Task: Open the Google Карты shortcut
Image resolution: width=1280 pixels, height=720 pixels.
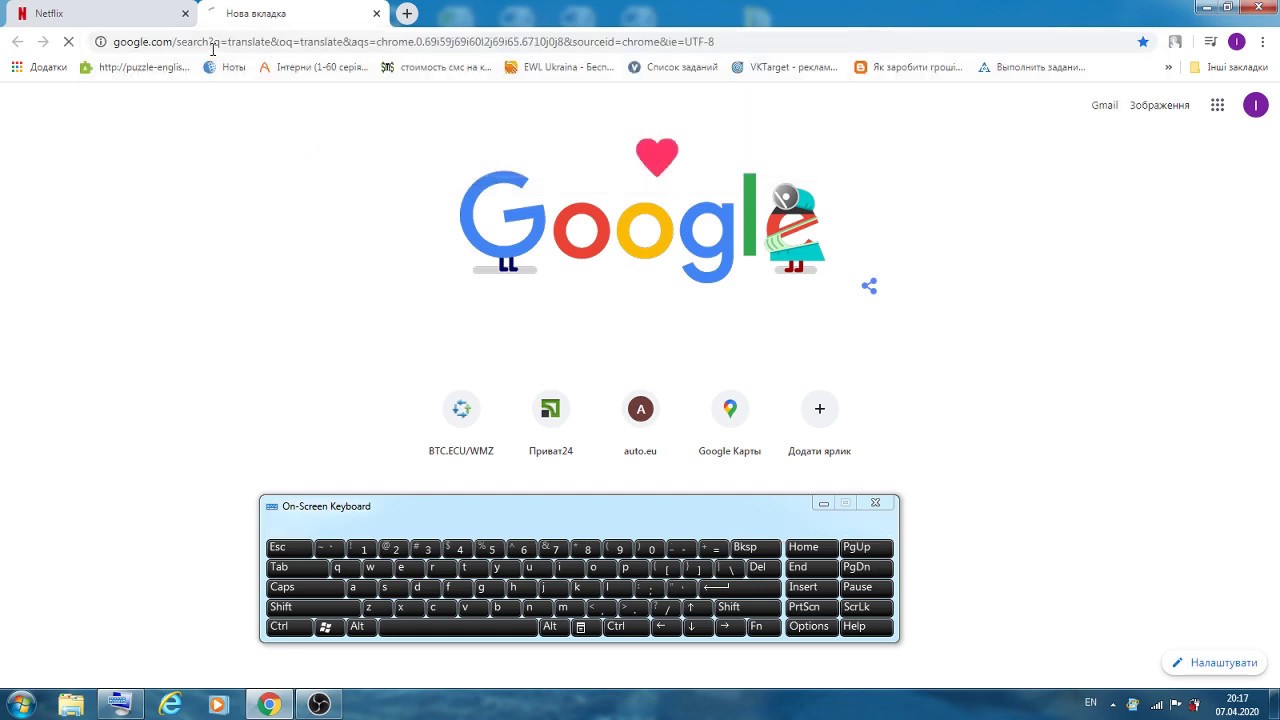Action: point(729,424)
